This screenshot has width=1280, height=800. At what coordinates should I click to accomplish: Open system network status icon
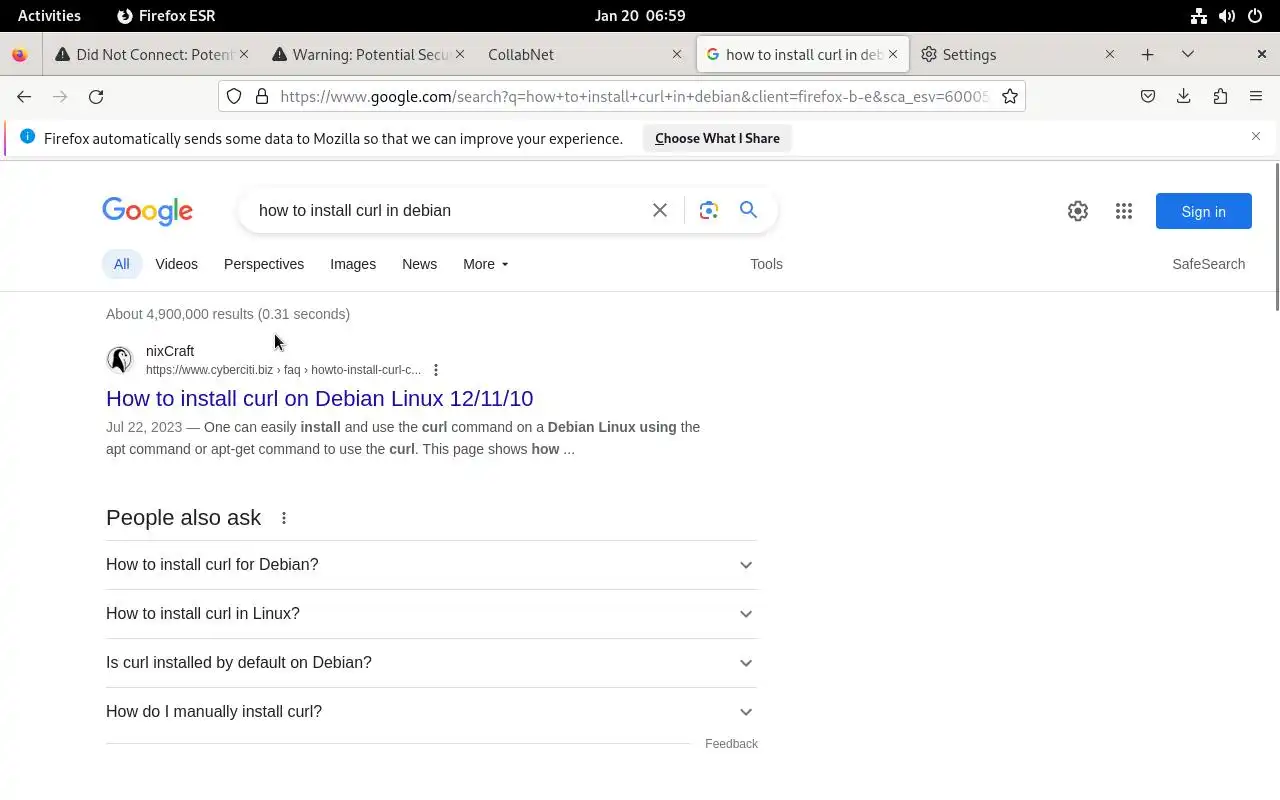(x=1199, y=15)
